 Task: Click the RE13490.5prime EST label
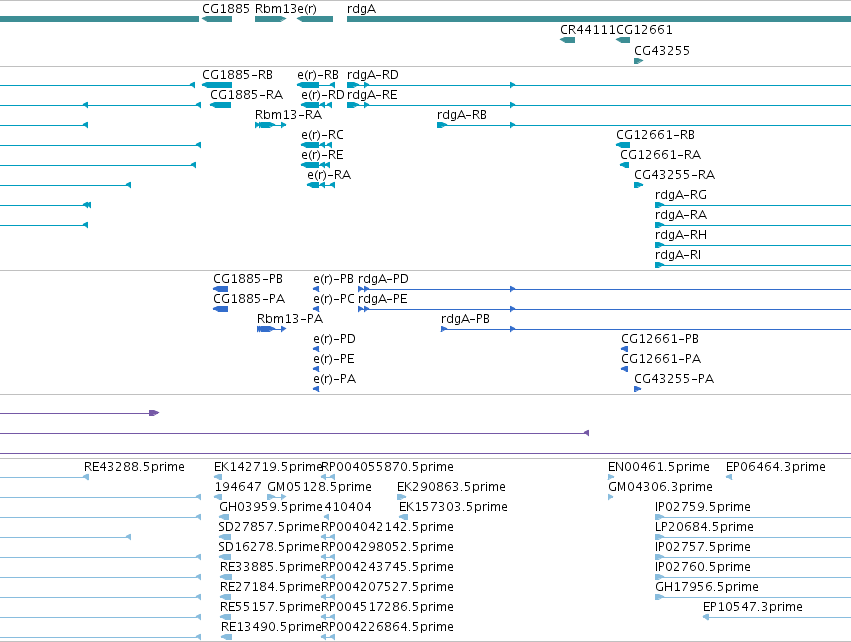271,628
